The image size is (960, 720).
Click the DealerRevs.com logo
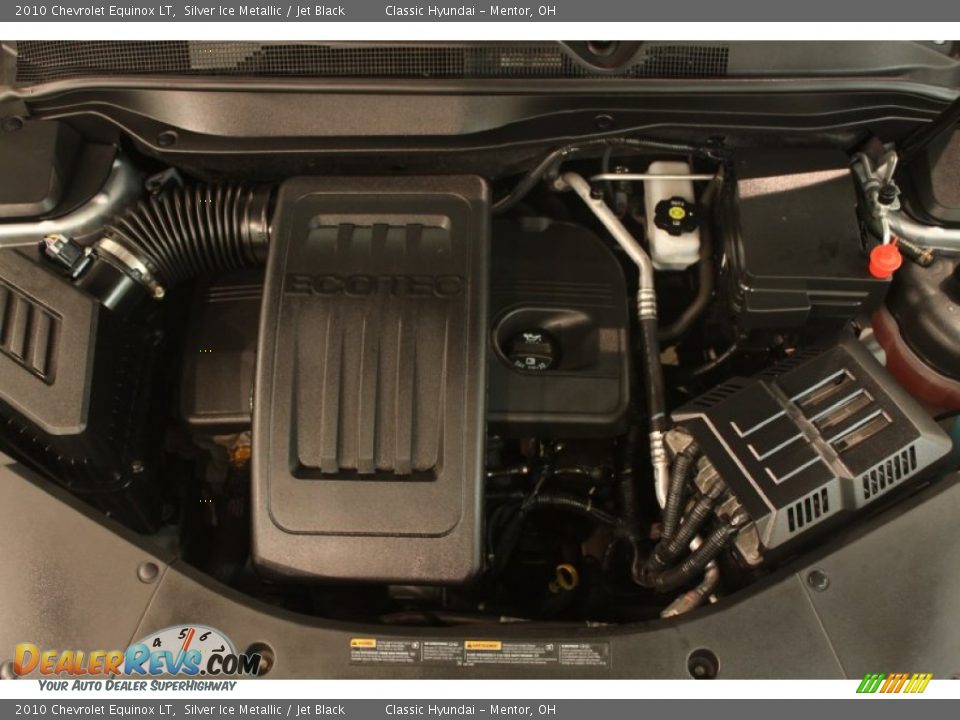(138, 653)
